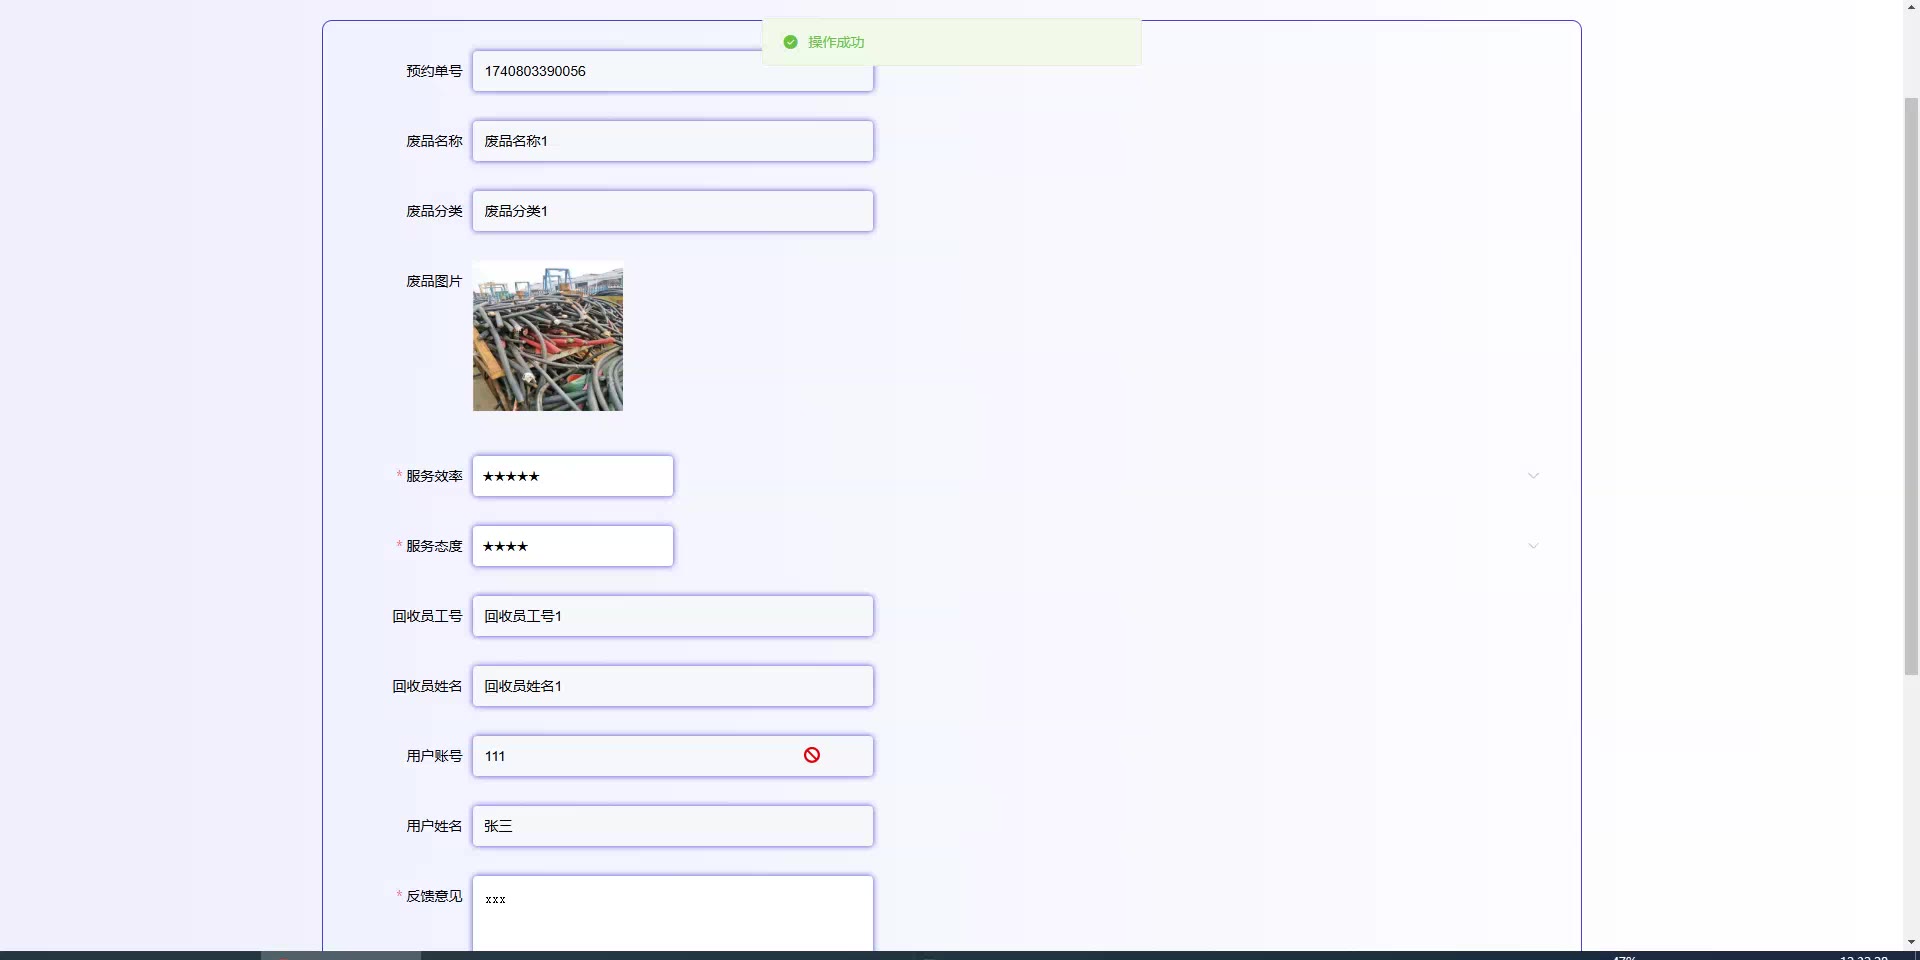Click the 预约单号 label
The image size is (1920, 960).
pyautogui.click(x=434, y=71)
